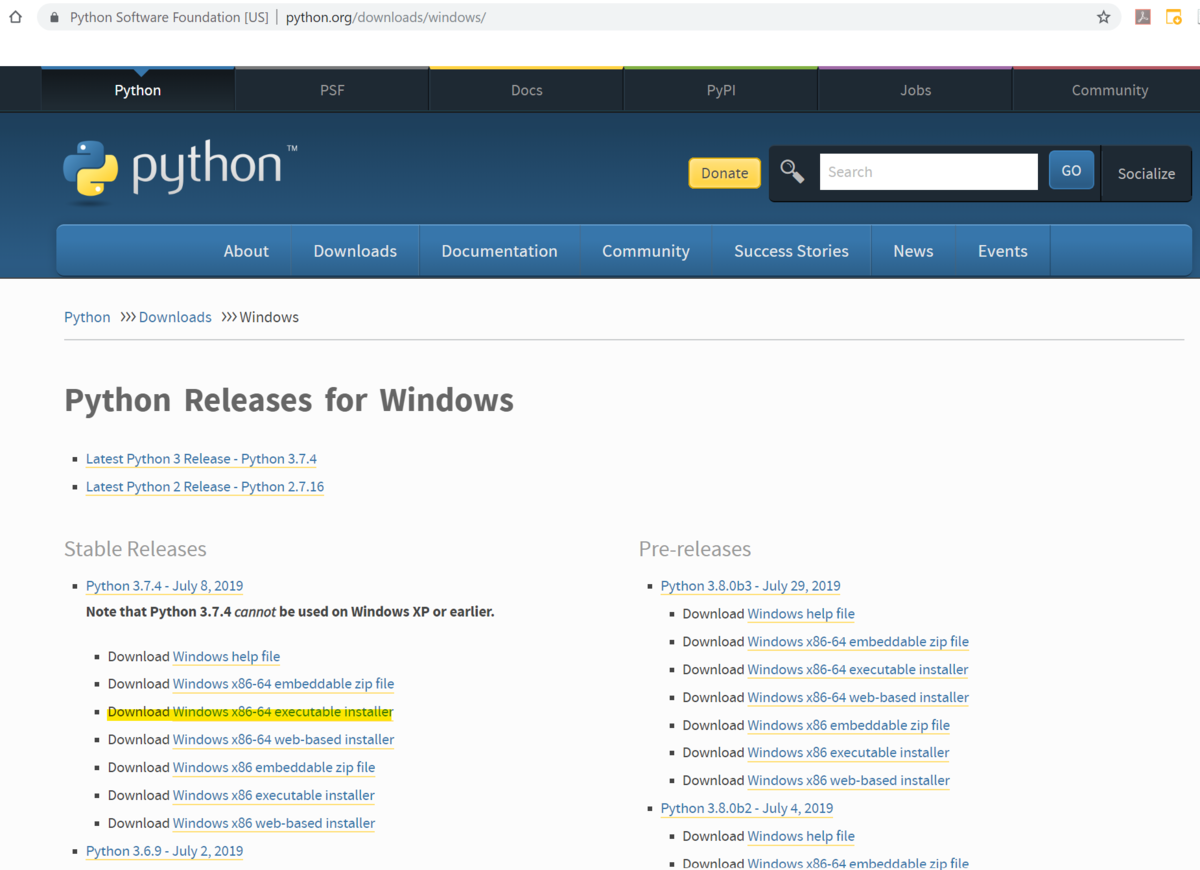Download 3.8.0b3 Windows x86 embeddable zip file
This screenshot has width=1200, height=870.
(849, 726)
